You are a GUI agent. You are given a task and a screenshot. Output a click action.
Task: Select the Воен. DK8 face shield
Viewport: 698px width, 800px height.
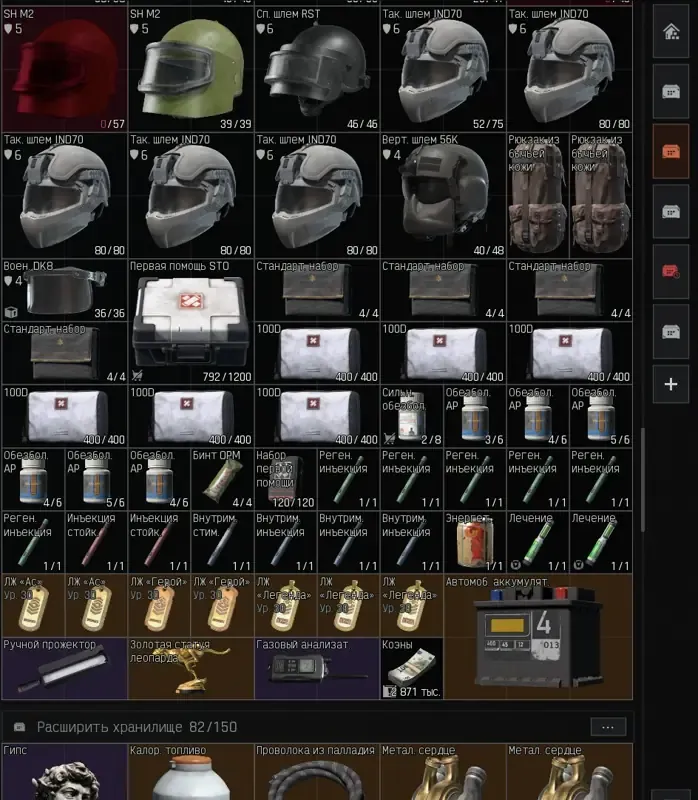tap(64, 290)
